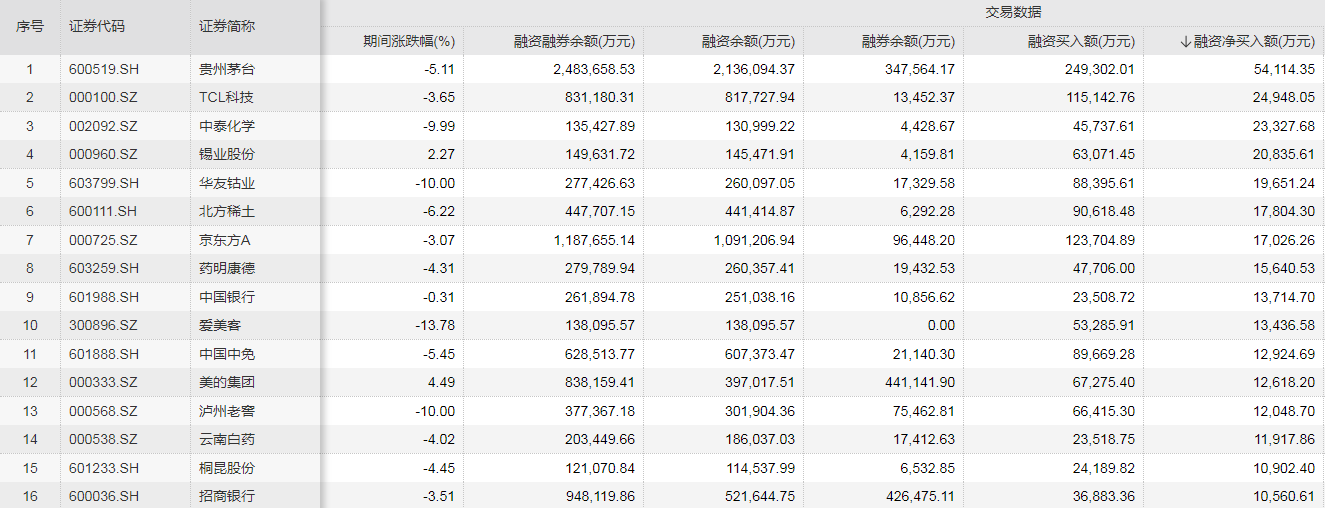Click financing buy amount 249,302.01
The height and width of the screenshot is (508, 1325).
point(1100,69)
